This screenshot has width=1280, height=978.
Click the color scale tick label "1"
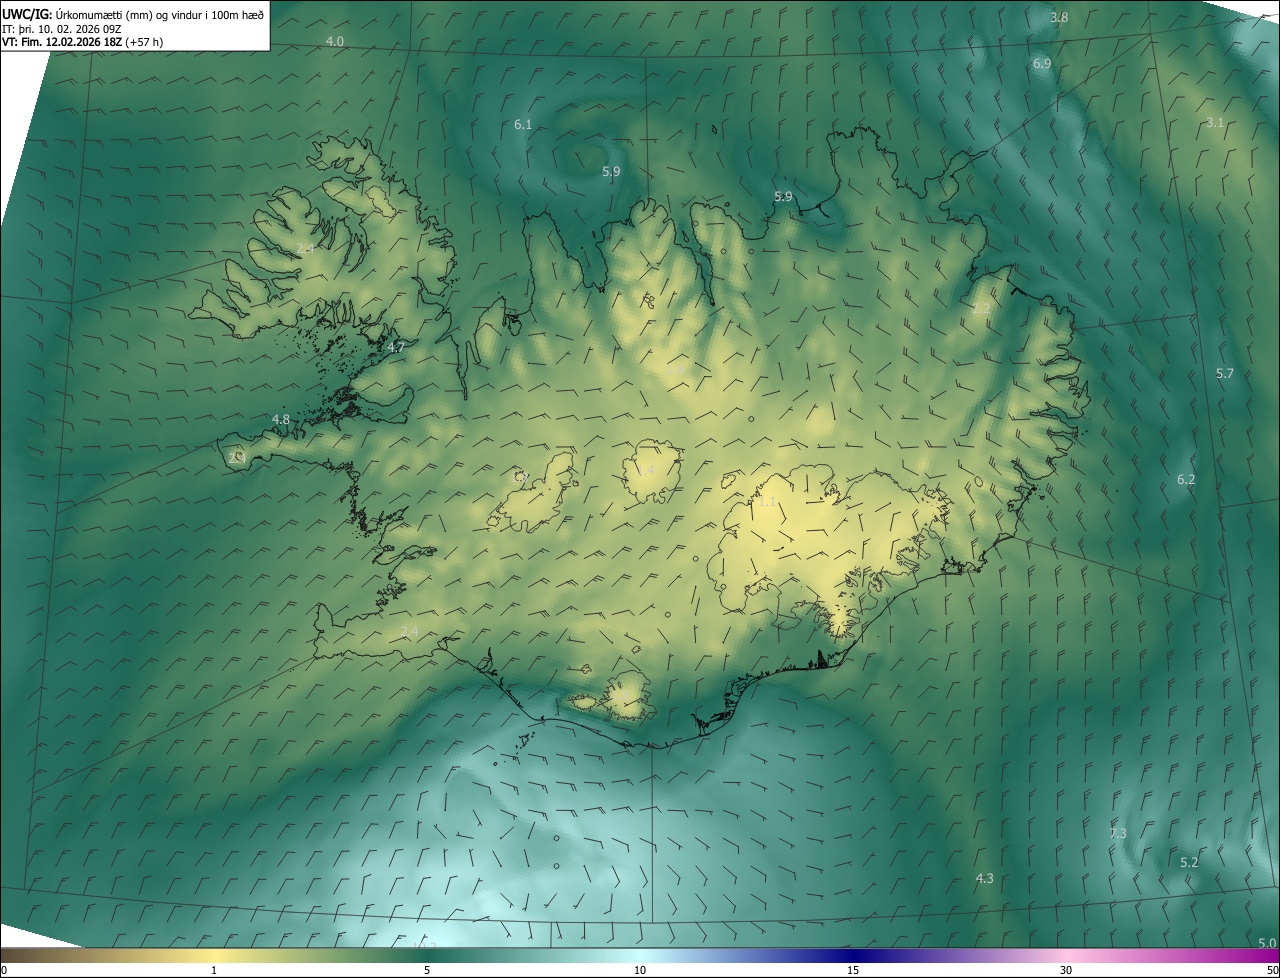point(214,970)
